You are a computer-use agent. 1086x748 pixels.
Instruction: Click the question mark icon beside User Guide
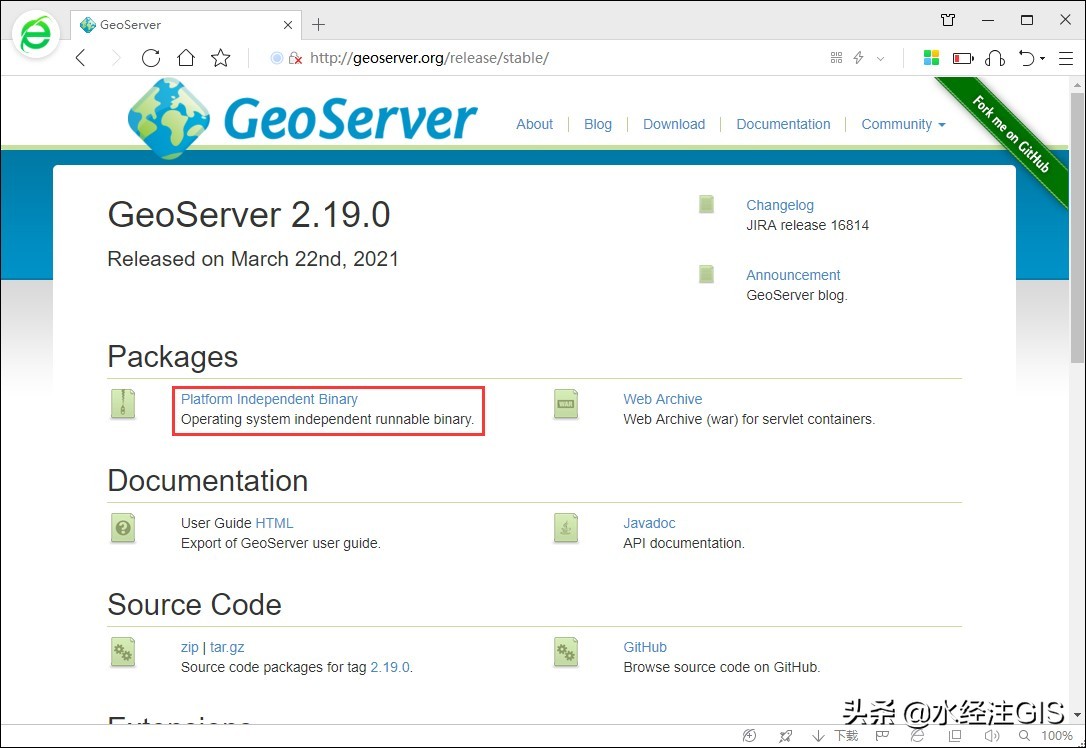pos(123,528)
